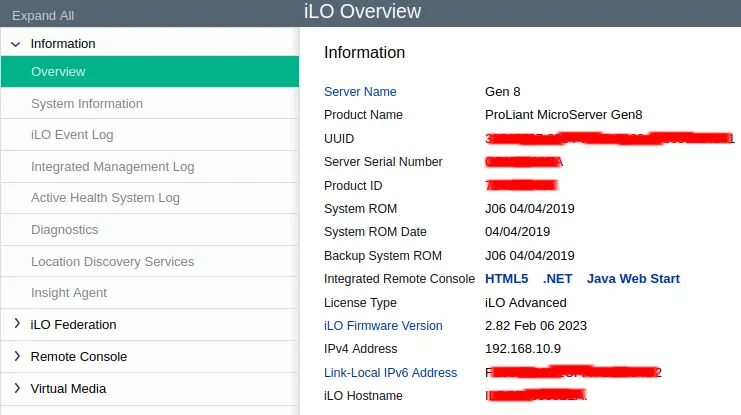741x415 pixels.
Task: Click the 'IPv4 Address' label
Action: (361, 349)
